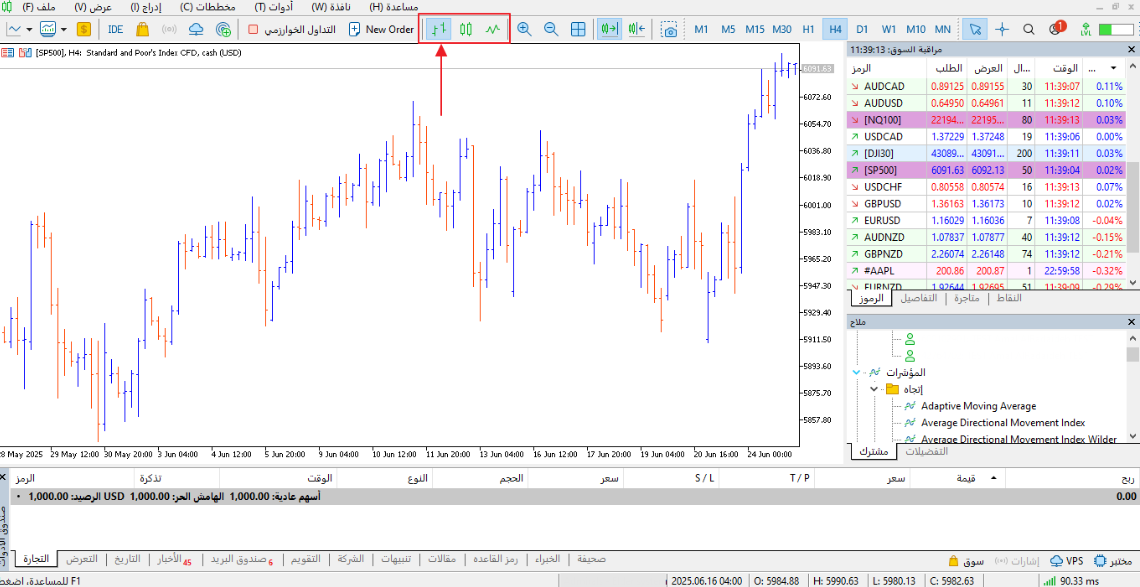Open the search magnifier in toolbar
Screen dimensions: 1140x587
tap(1029, 29)
